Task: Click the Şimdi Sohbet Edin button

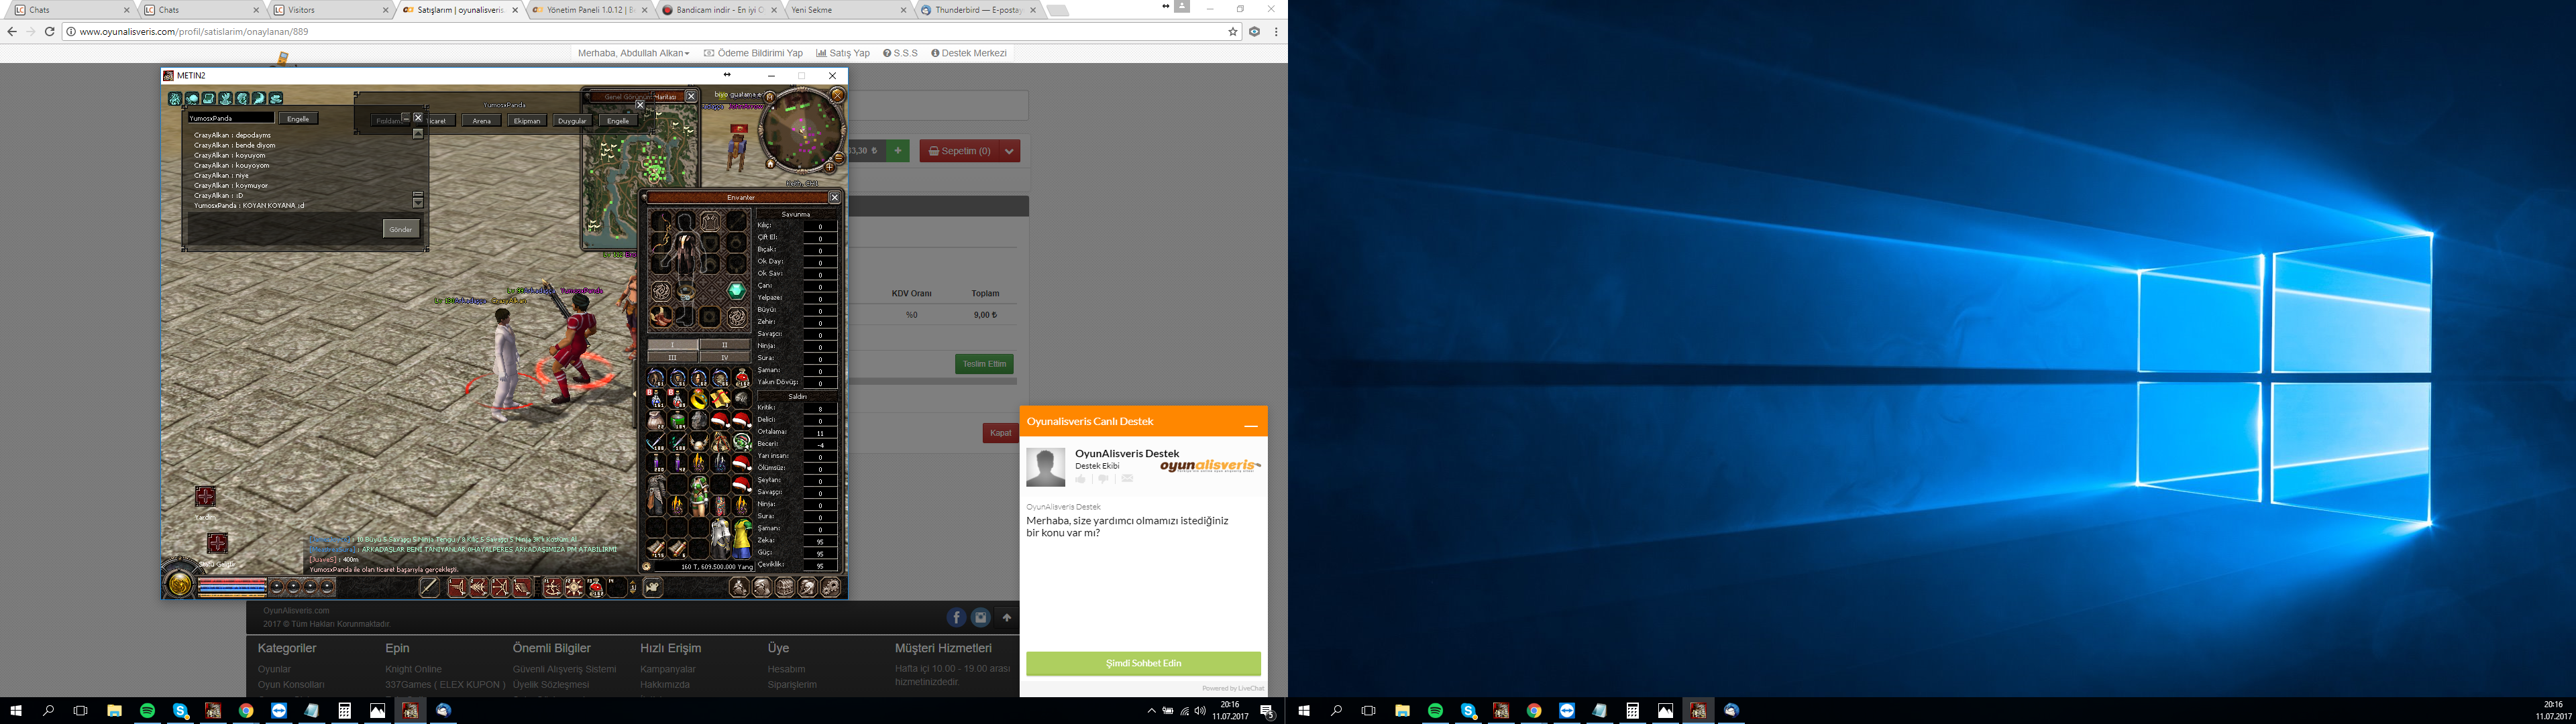Action: point(1143,663)
